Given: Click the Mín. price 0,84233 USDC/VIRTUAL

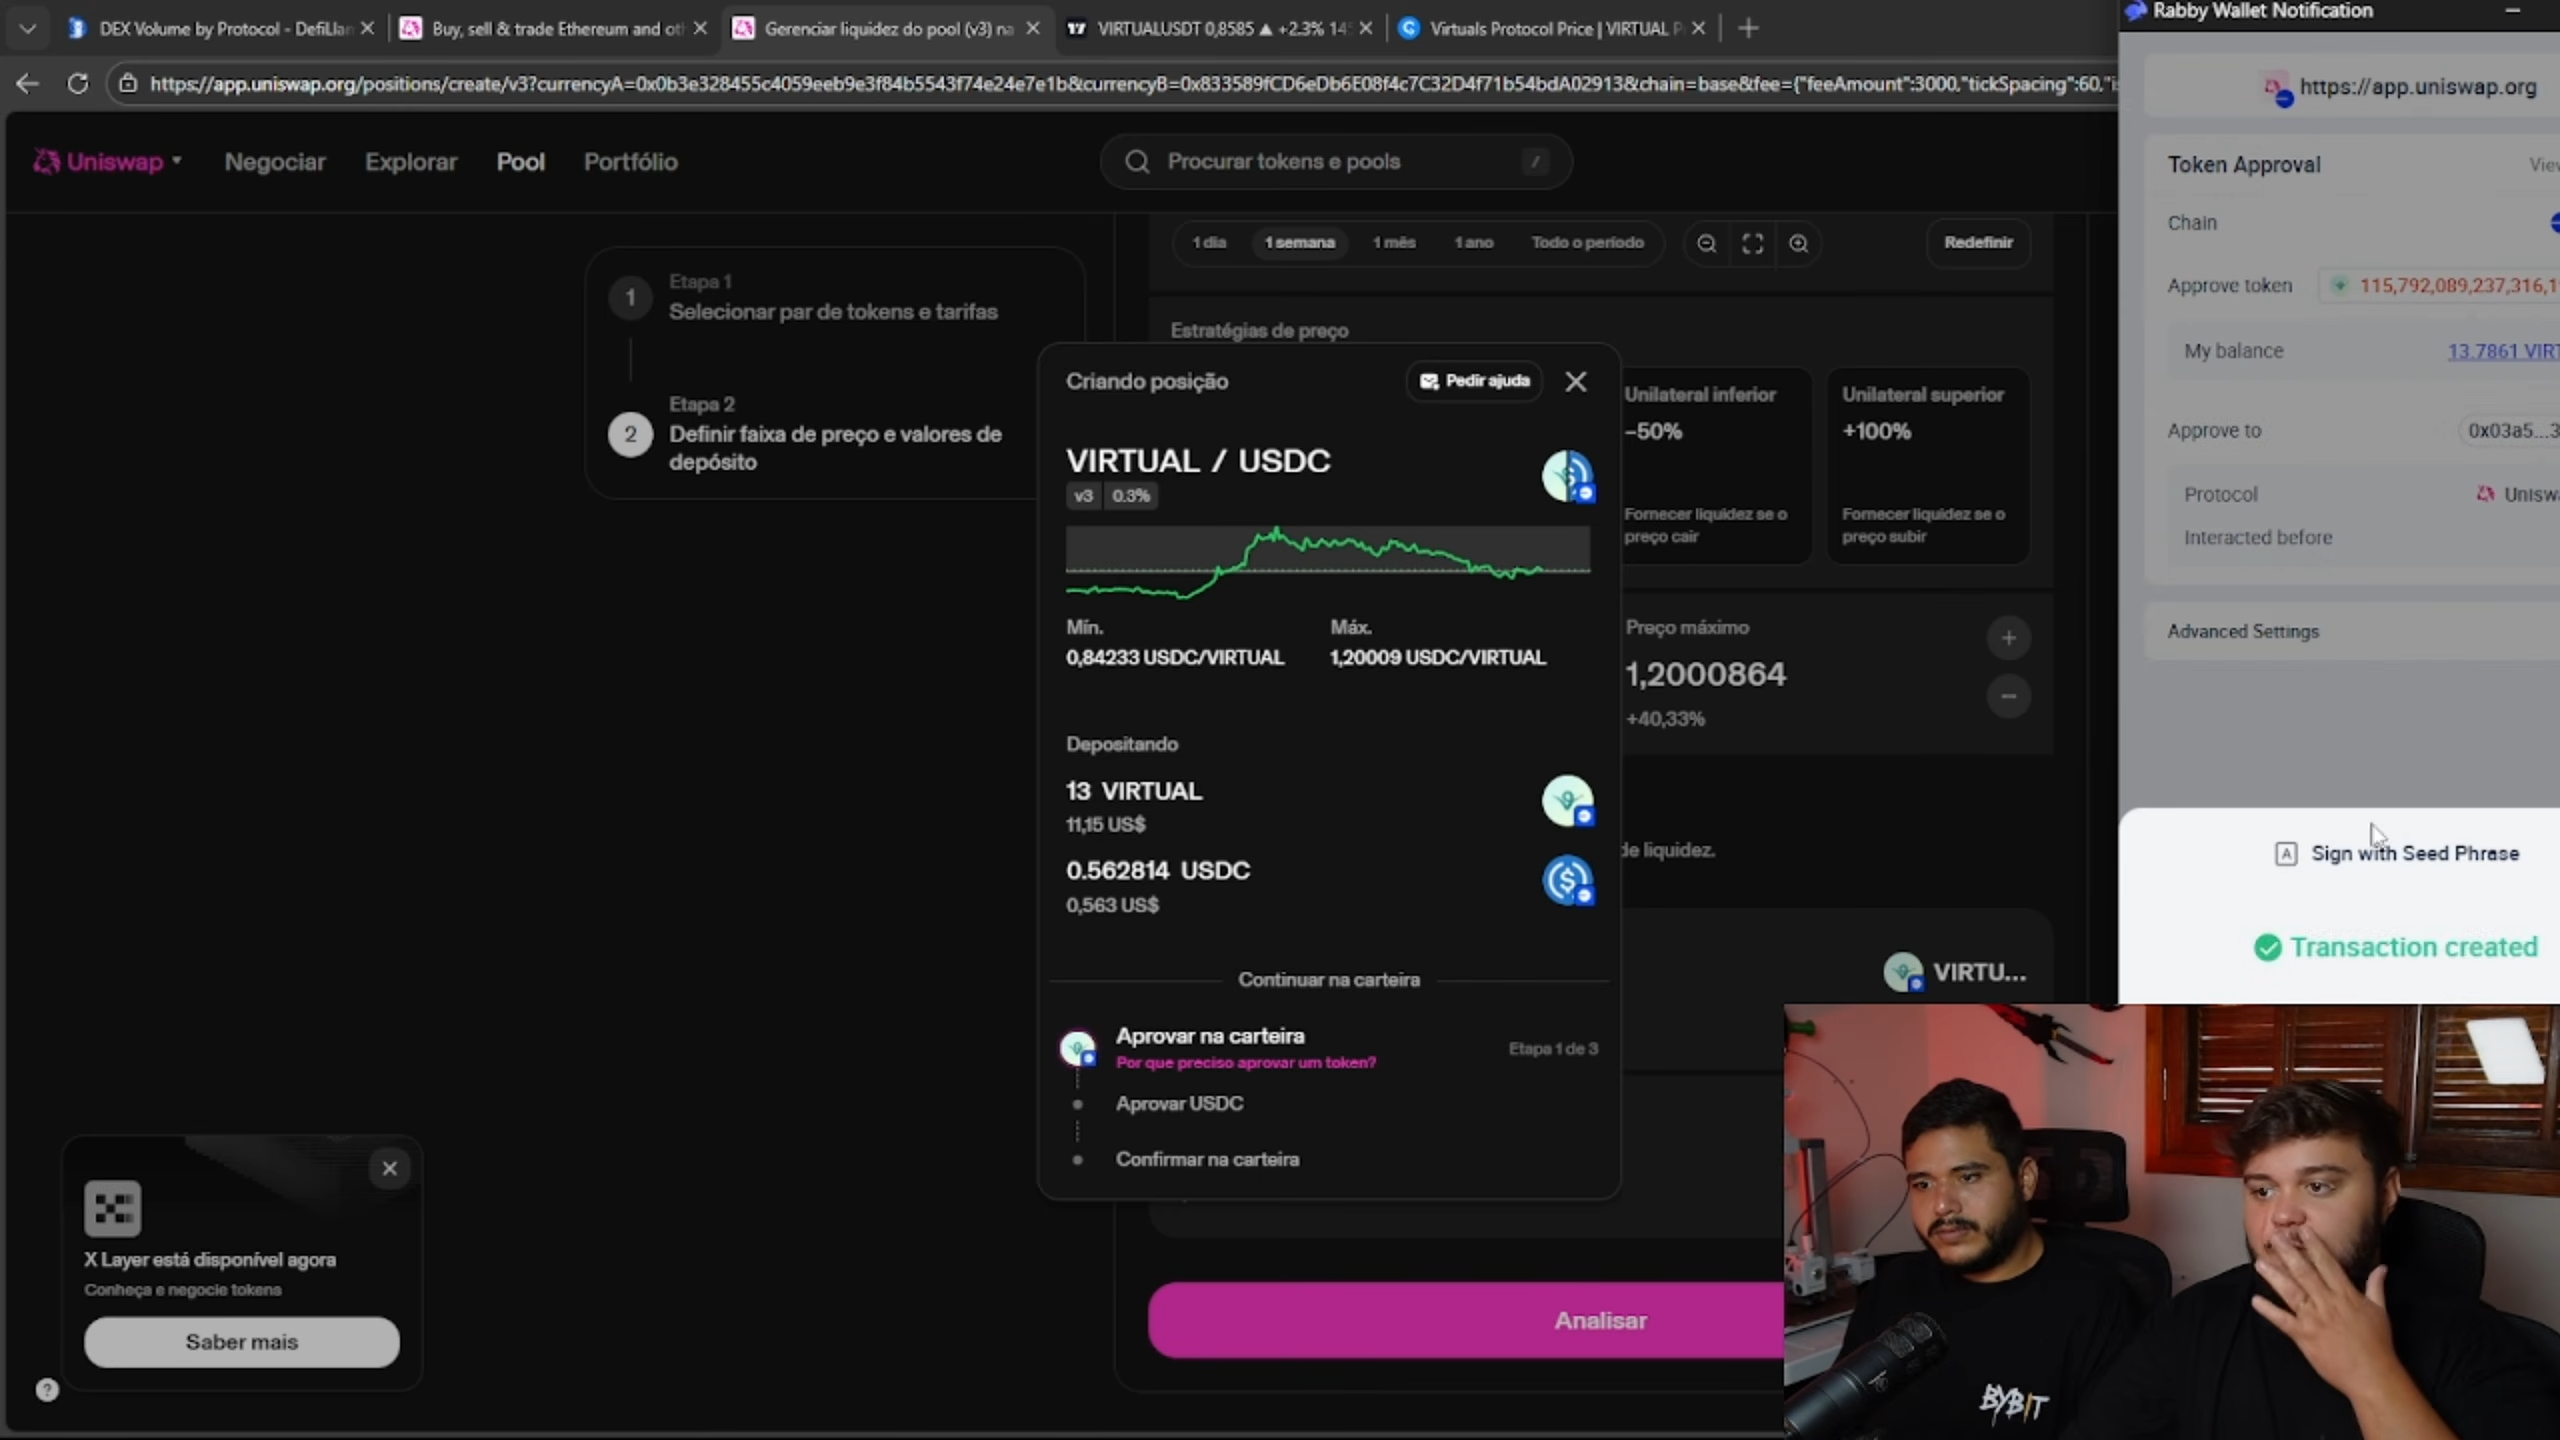Looking at the screenshot, I should pos(1175,657).
